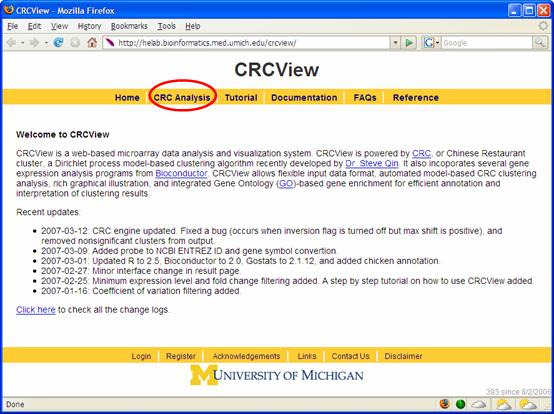Click the browser Back arrow button
Image resolution: width=554 pixels, height=414 pixels.
(11, 43)
